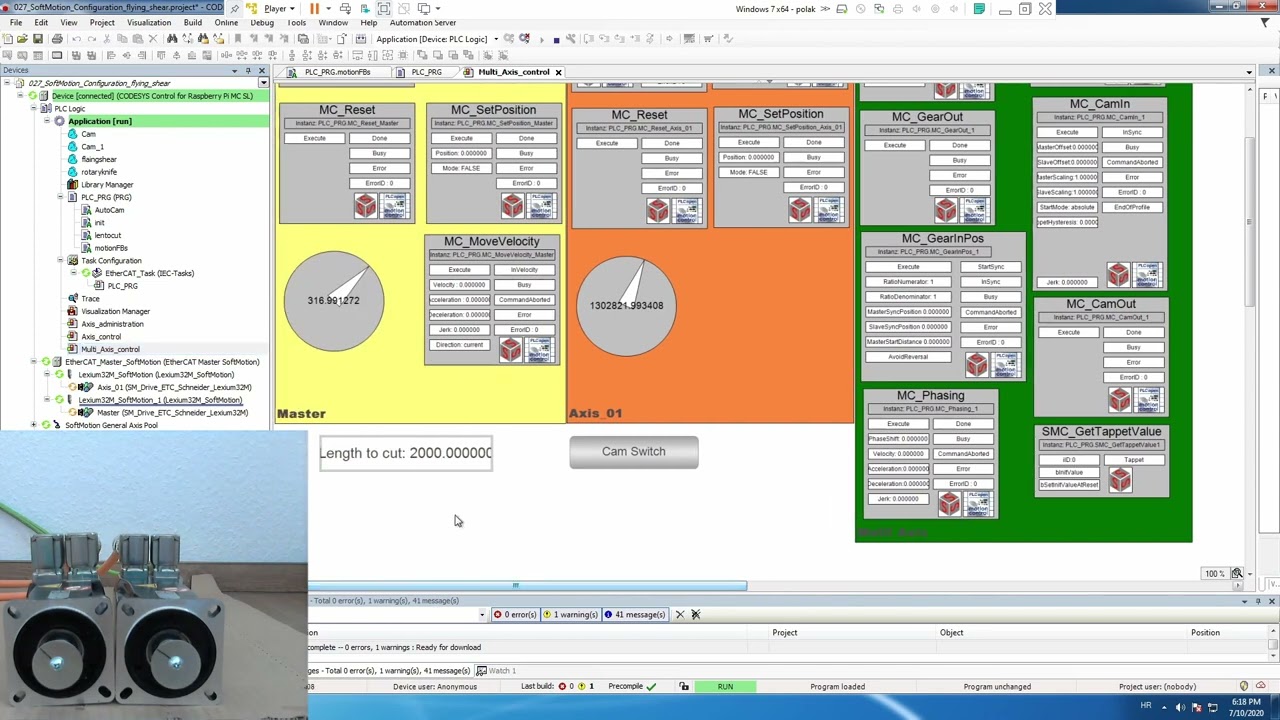Click the pause icon in Player bar
Viewport: 1280px width, 720px height.
pos(314,8)
